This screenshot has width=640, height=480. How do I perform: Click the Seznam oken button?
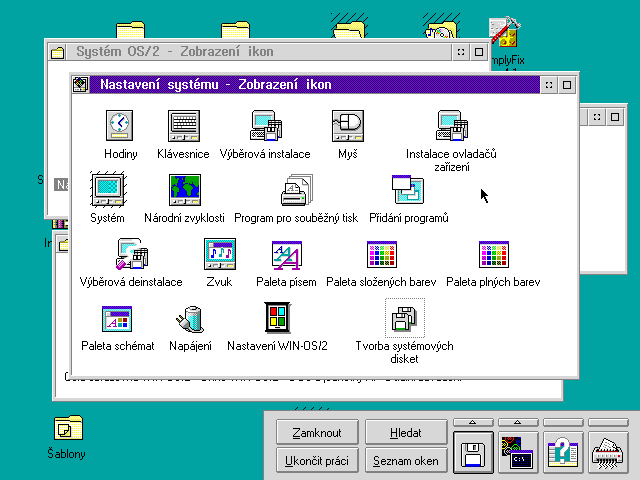coord(406,460)
